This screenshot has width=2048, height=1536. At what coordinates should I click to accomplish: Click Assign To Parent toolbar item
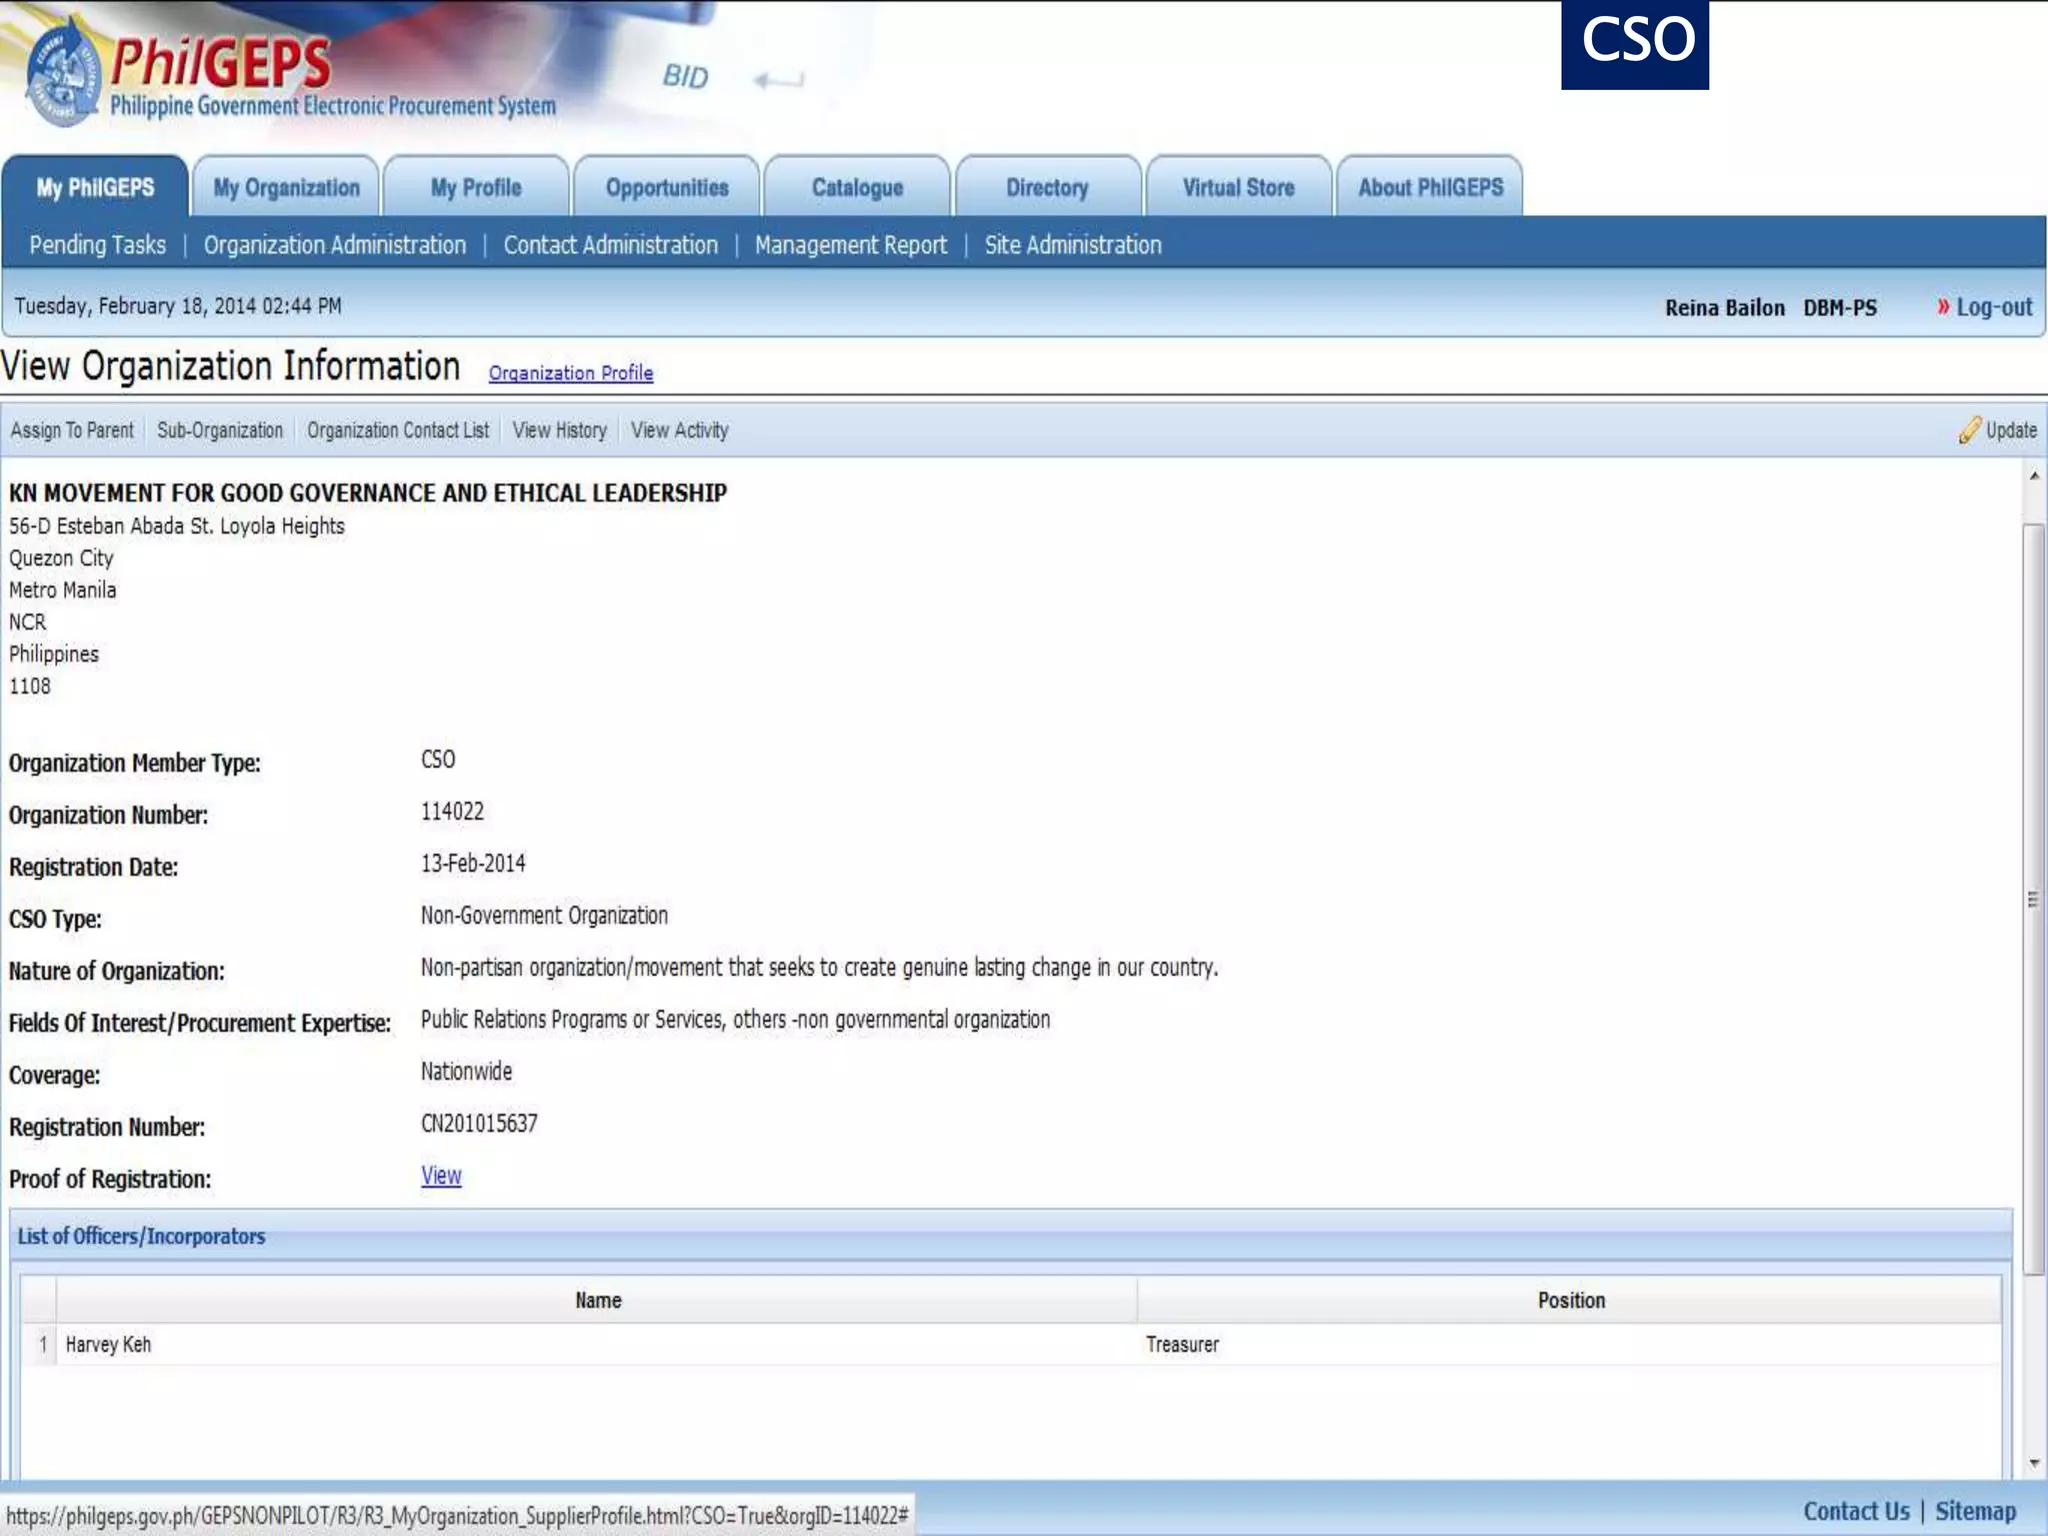[72, 430]
